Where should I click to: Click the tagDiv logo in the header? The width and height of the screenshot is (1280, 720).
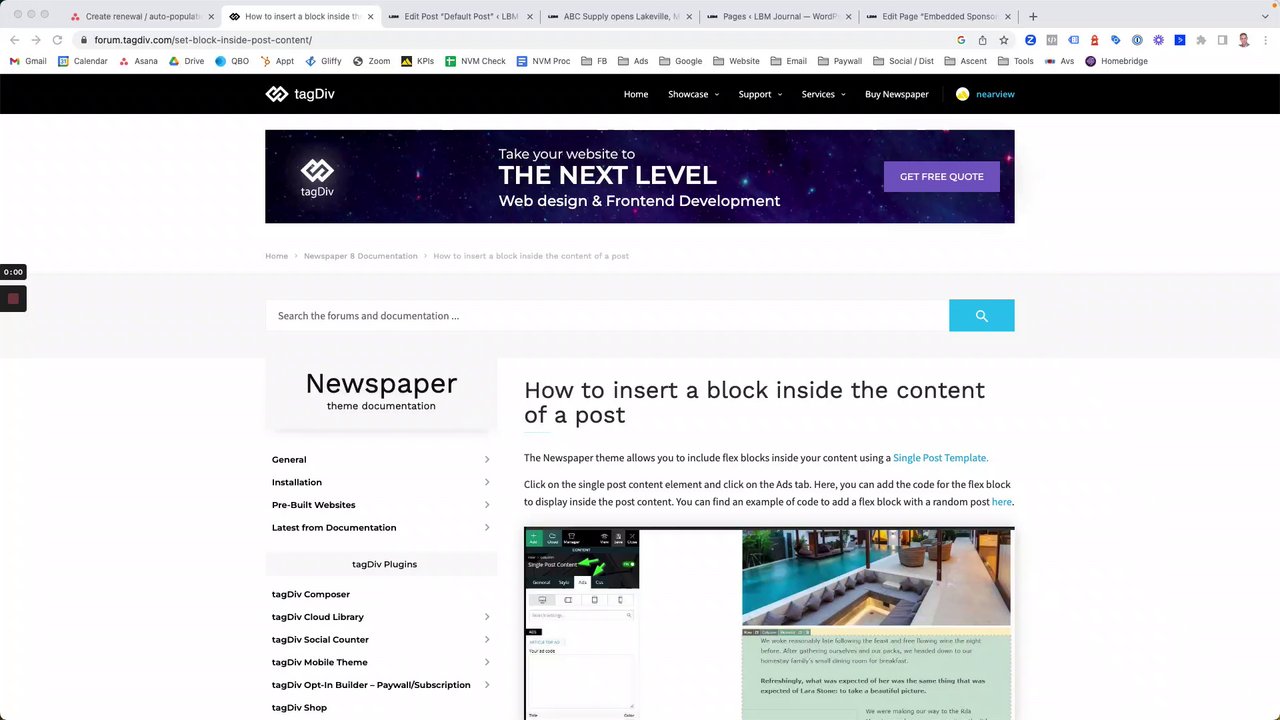click(300, 94)
